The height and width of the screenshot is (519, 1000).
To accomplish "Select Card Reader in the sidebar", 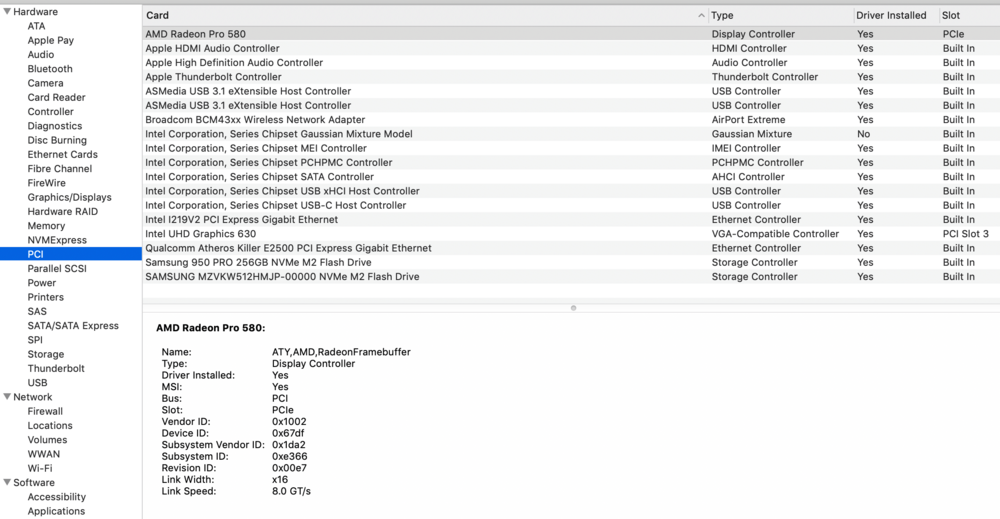I will click(x=56, y=98).
